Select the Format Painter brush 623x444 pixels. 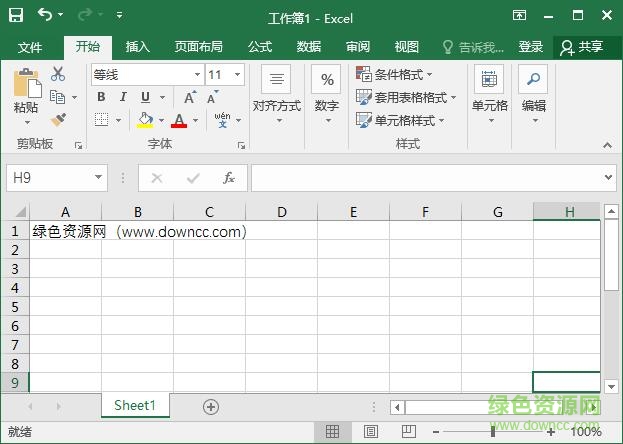click(x=58, y=120)
